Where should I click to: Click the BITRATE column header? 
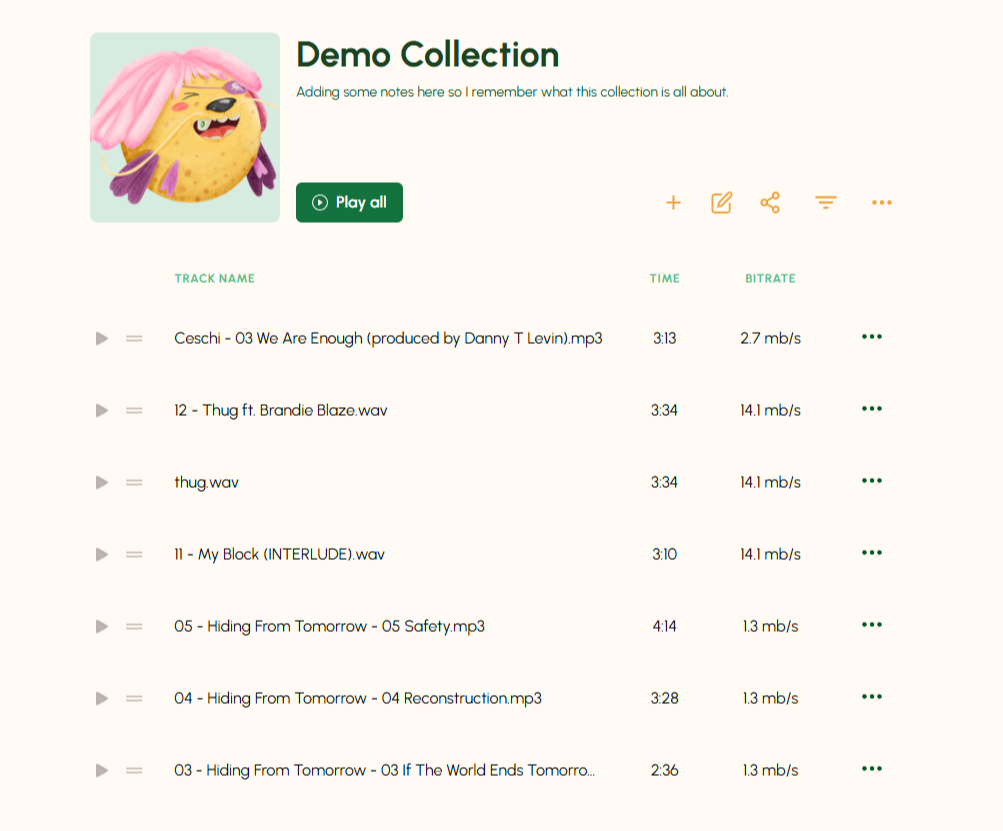coord(770,279)
